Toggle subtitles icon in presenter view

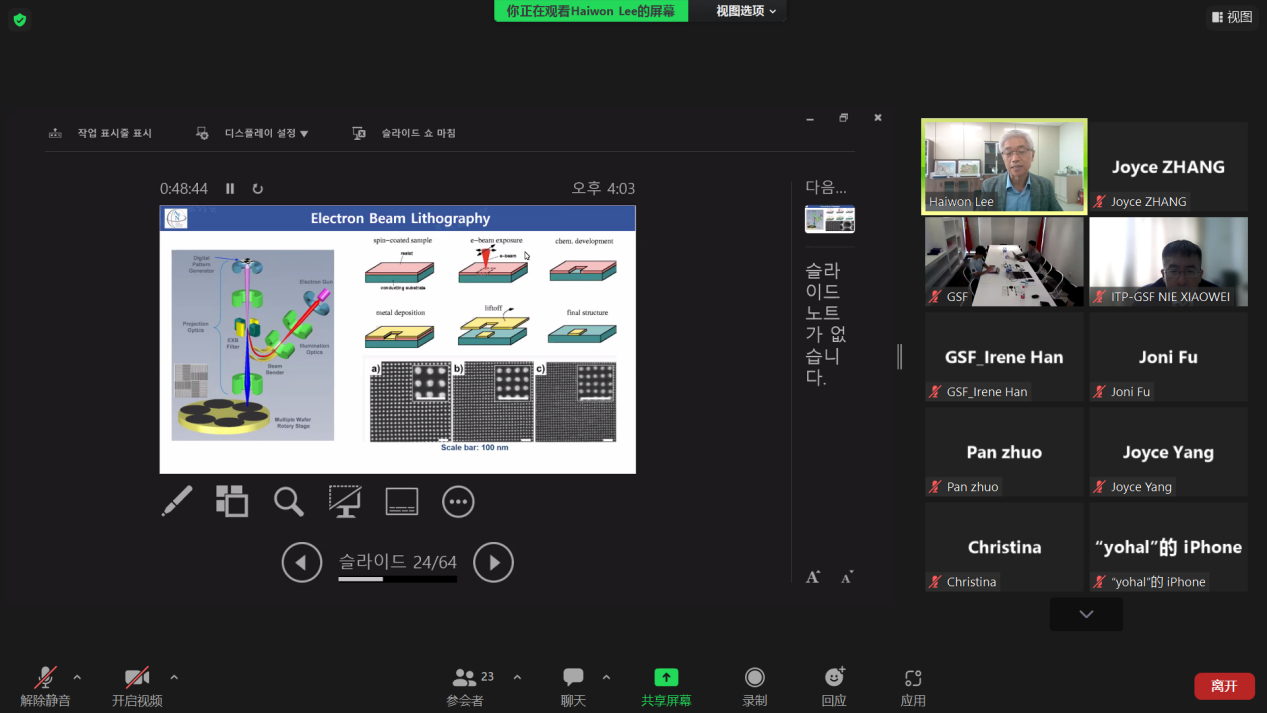coord(402,501)
